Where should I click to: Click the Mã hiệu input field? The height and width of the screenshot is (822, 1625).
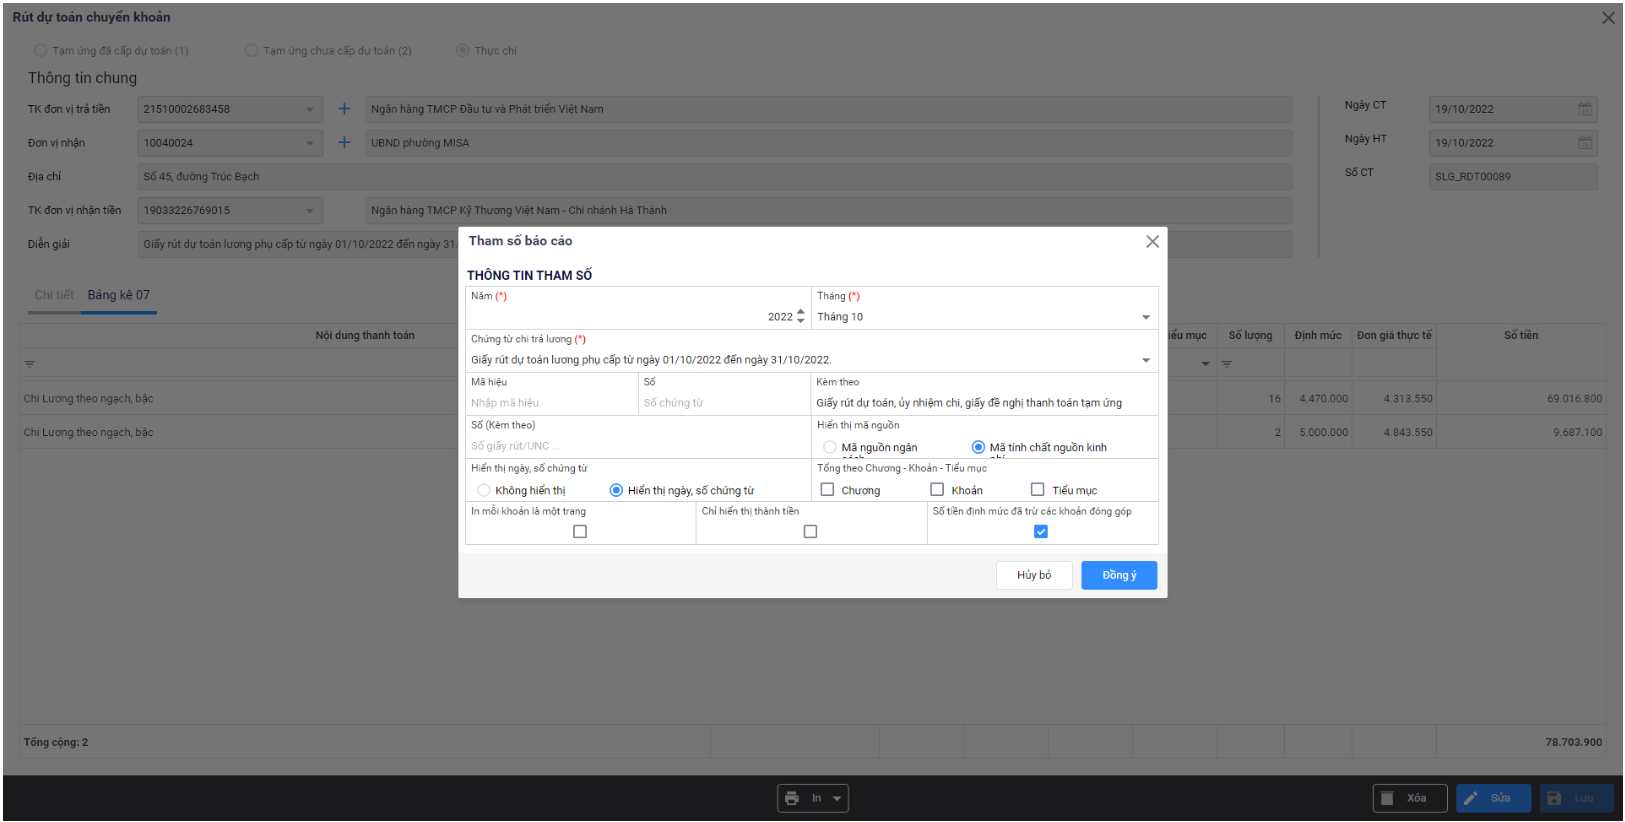(x=551, y=403)
